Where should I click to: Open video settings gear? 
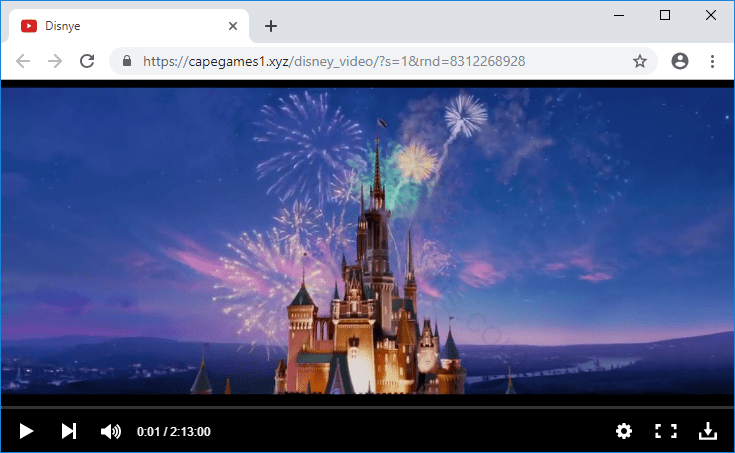pyautogui.click(x=623, y=431)
